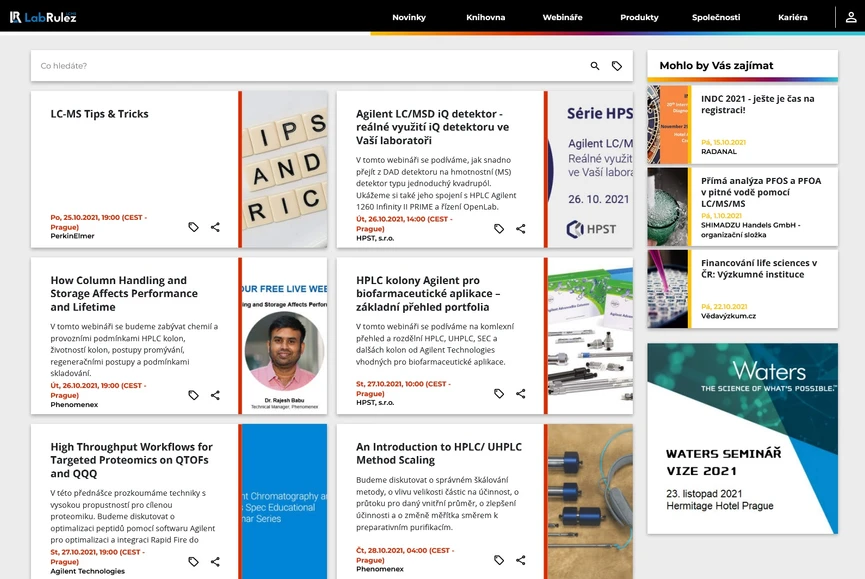Screen dimensions: 865x579
Task: Open the Knihovna menu
Action: point(485,17)
